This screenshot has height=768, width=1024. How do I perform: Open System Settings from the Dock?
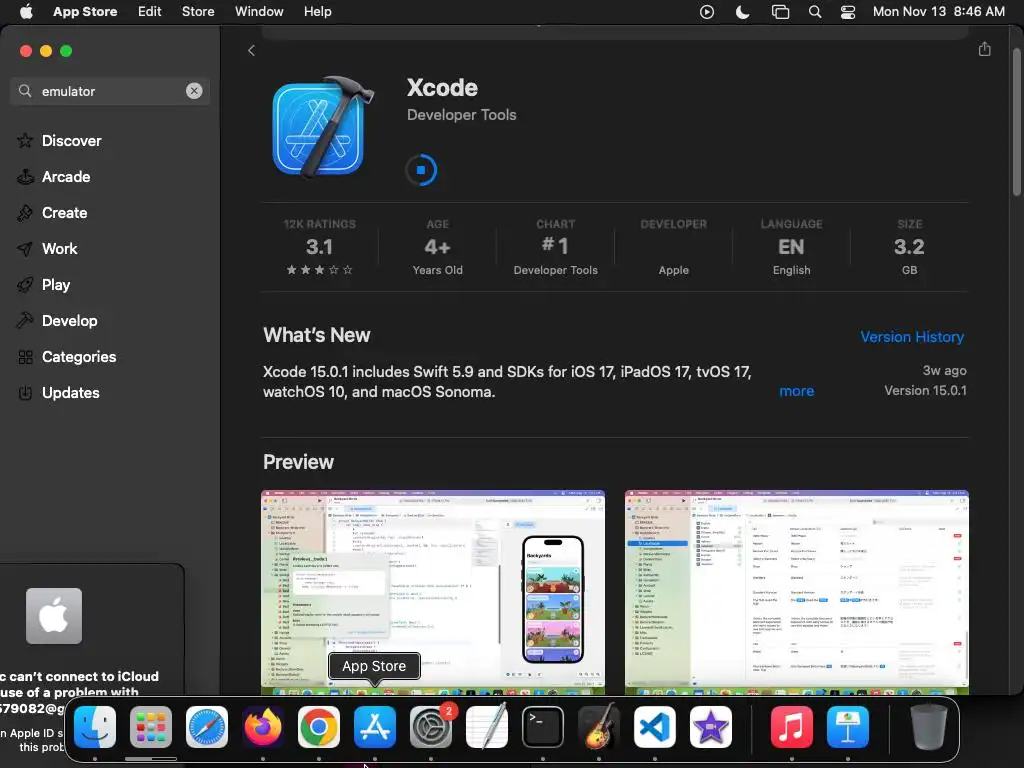[x=431, y=727]
